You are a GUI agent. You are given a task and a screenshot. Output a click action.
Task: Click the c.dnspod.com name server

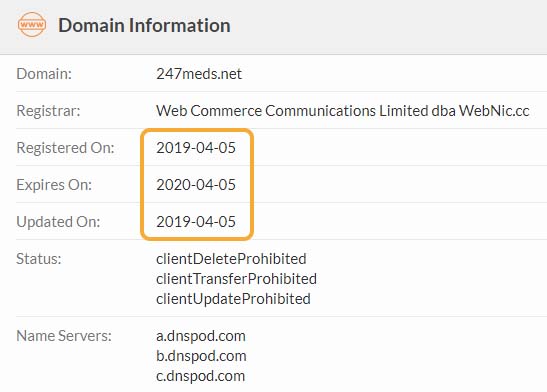[x=201, y=376]
